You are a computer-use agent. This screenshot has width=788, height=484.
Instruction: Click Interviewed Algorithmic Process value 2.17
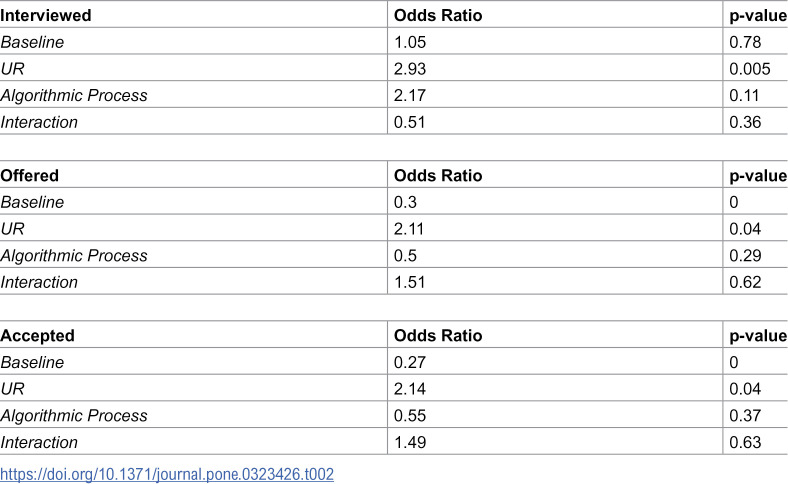point(410,95)
